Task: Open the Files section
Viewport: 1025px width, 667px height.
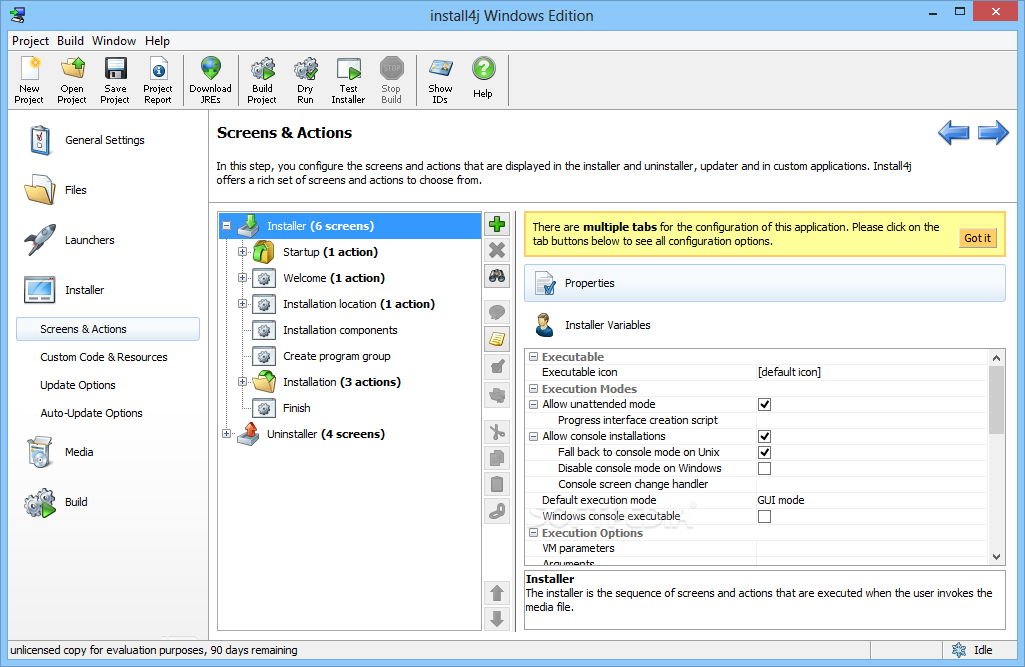Action: (x=56, y=190)
